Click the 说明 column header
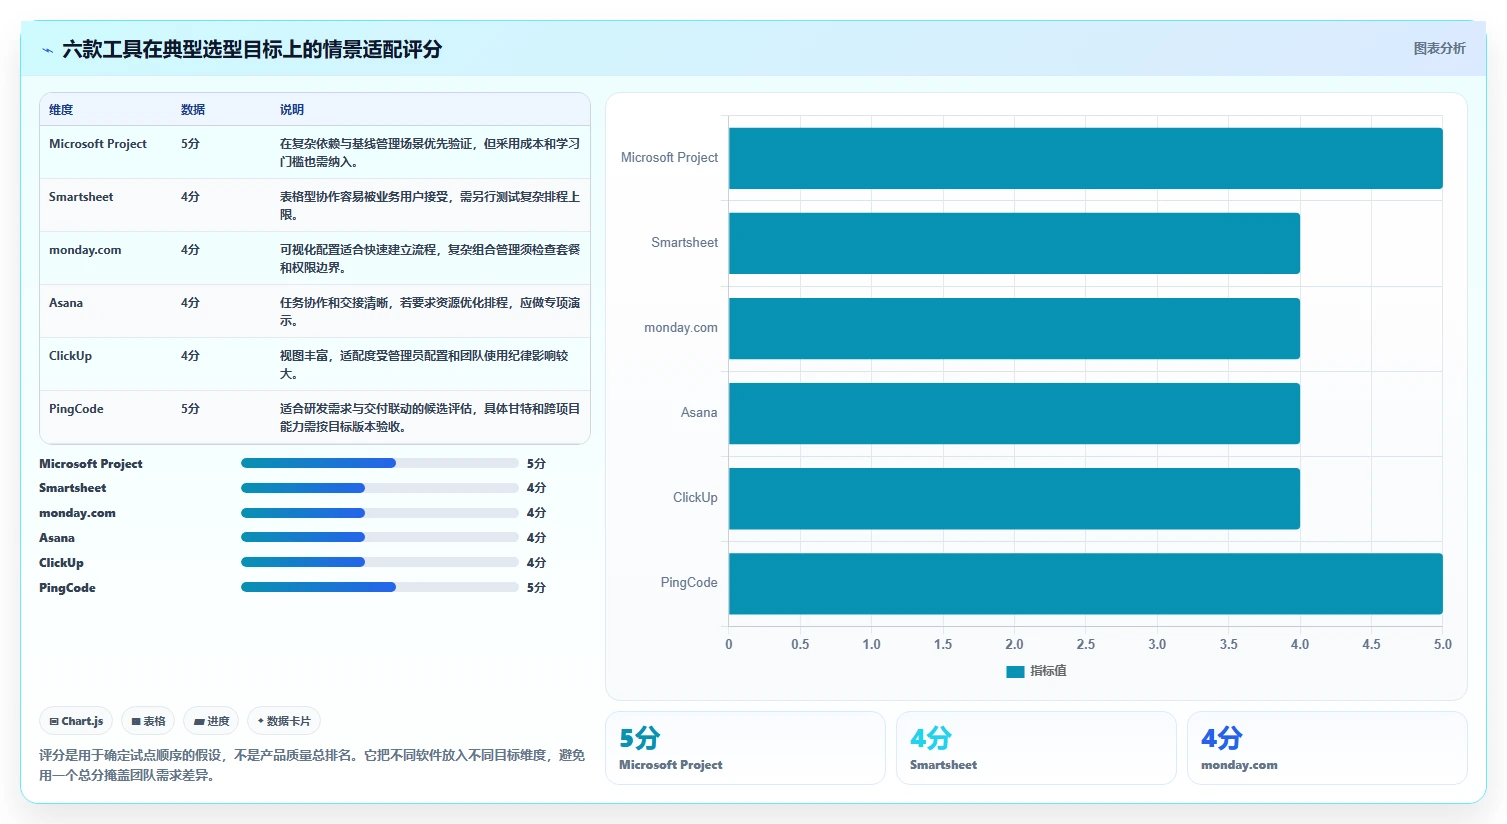Viewport: 1507px width, 824px height. click(x=292, y=110)
